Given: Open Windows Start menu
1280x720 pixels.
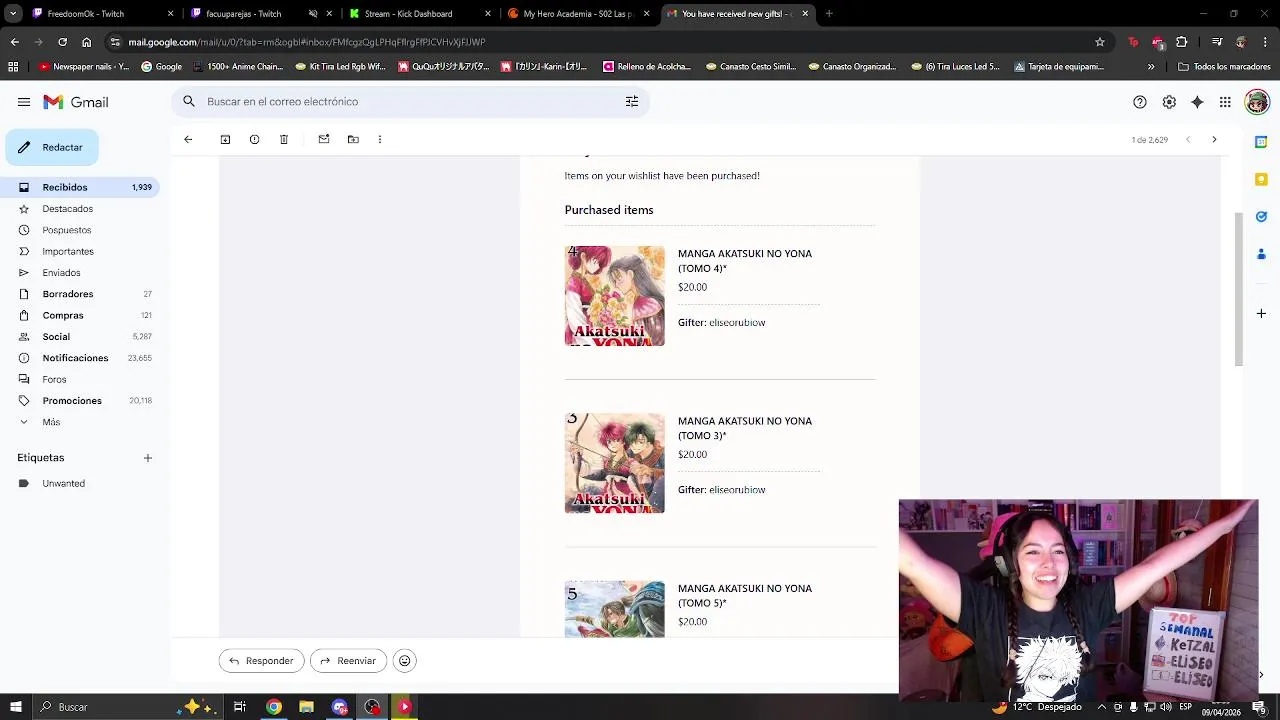Looking at the screenshot, I should pos(15,707).
